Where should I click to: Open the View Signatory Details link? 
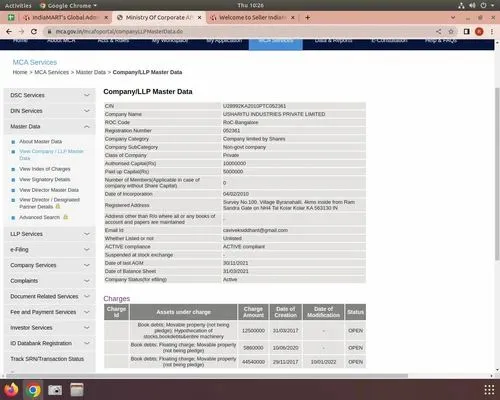[x=45, y=179]
